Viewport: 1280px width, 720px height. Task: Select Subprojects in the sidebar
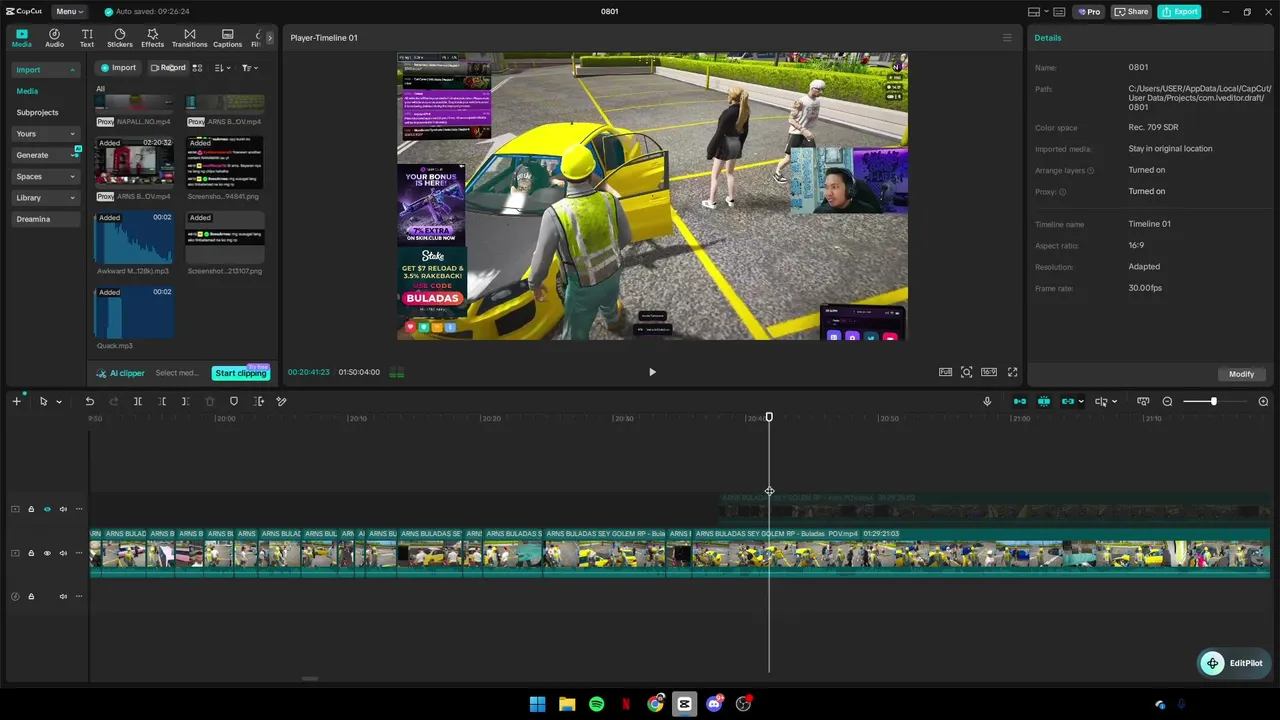38,112
